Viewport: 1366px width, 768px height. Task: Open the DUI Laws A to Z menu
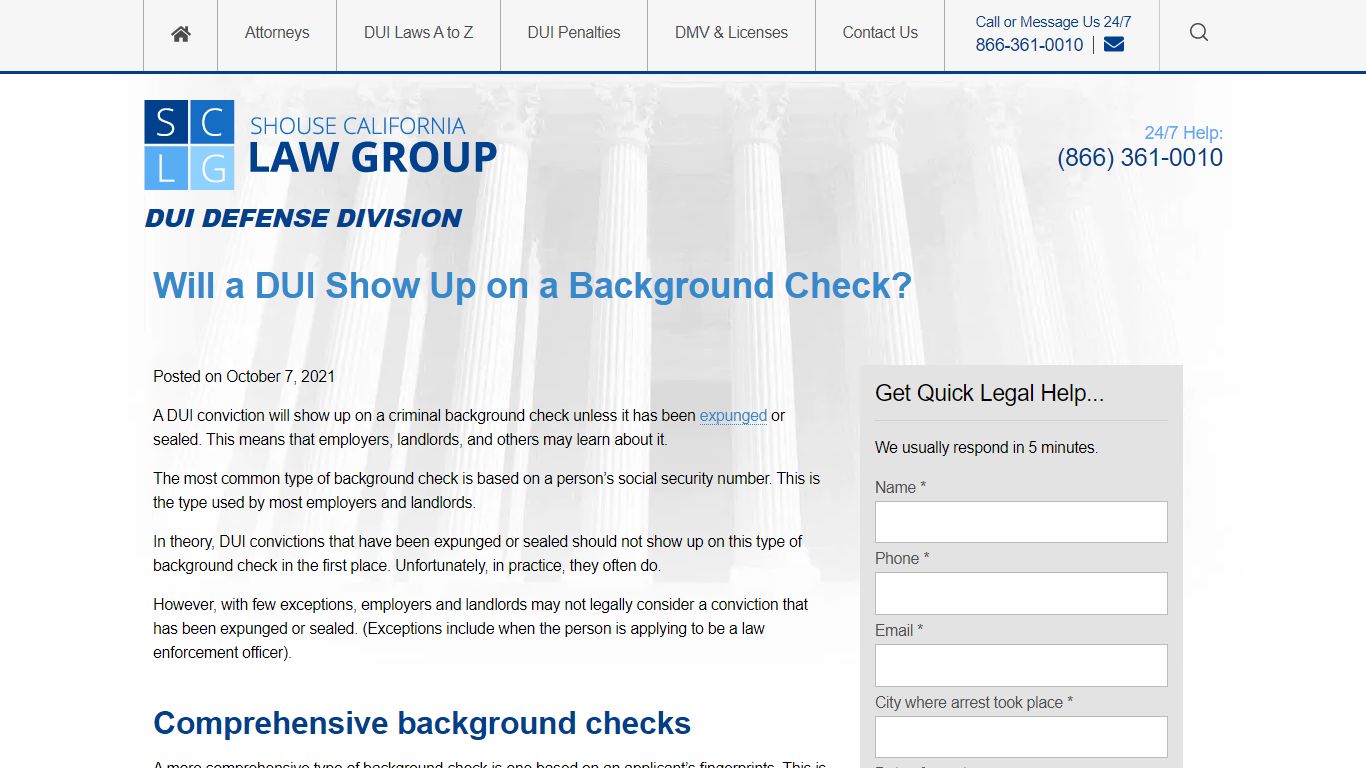tap(418, 33)
